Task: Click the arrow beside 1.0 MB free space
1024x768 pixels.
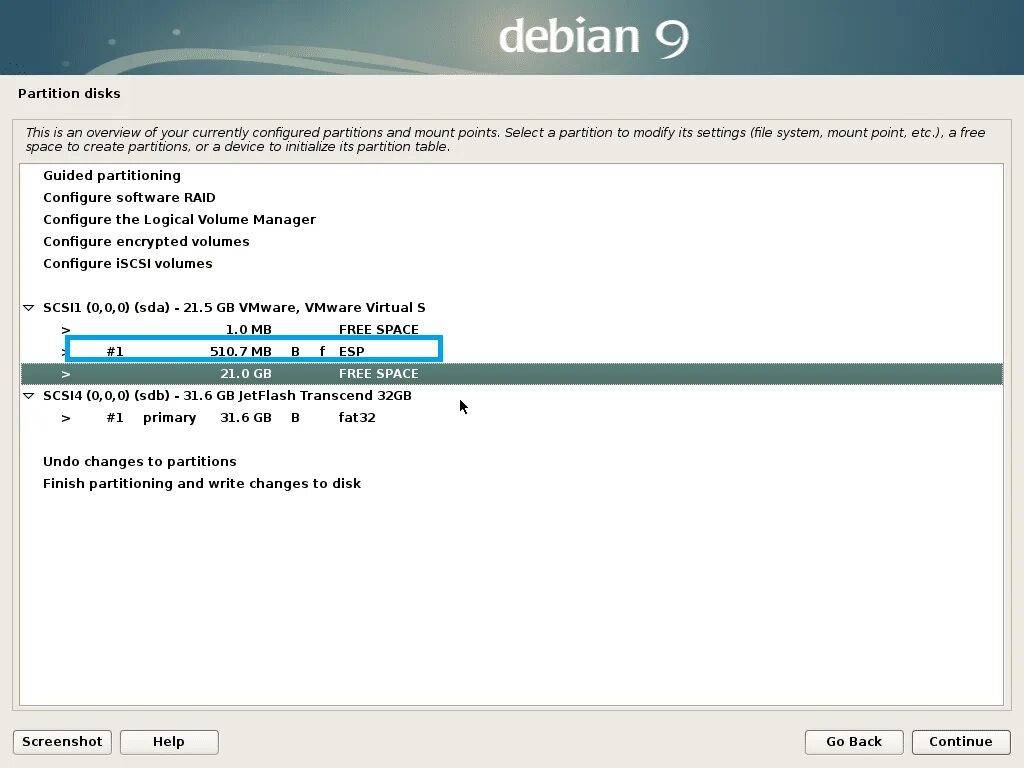Action: tap(66, 330)
